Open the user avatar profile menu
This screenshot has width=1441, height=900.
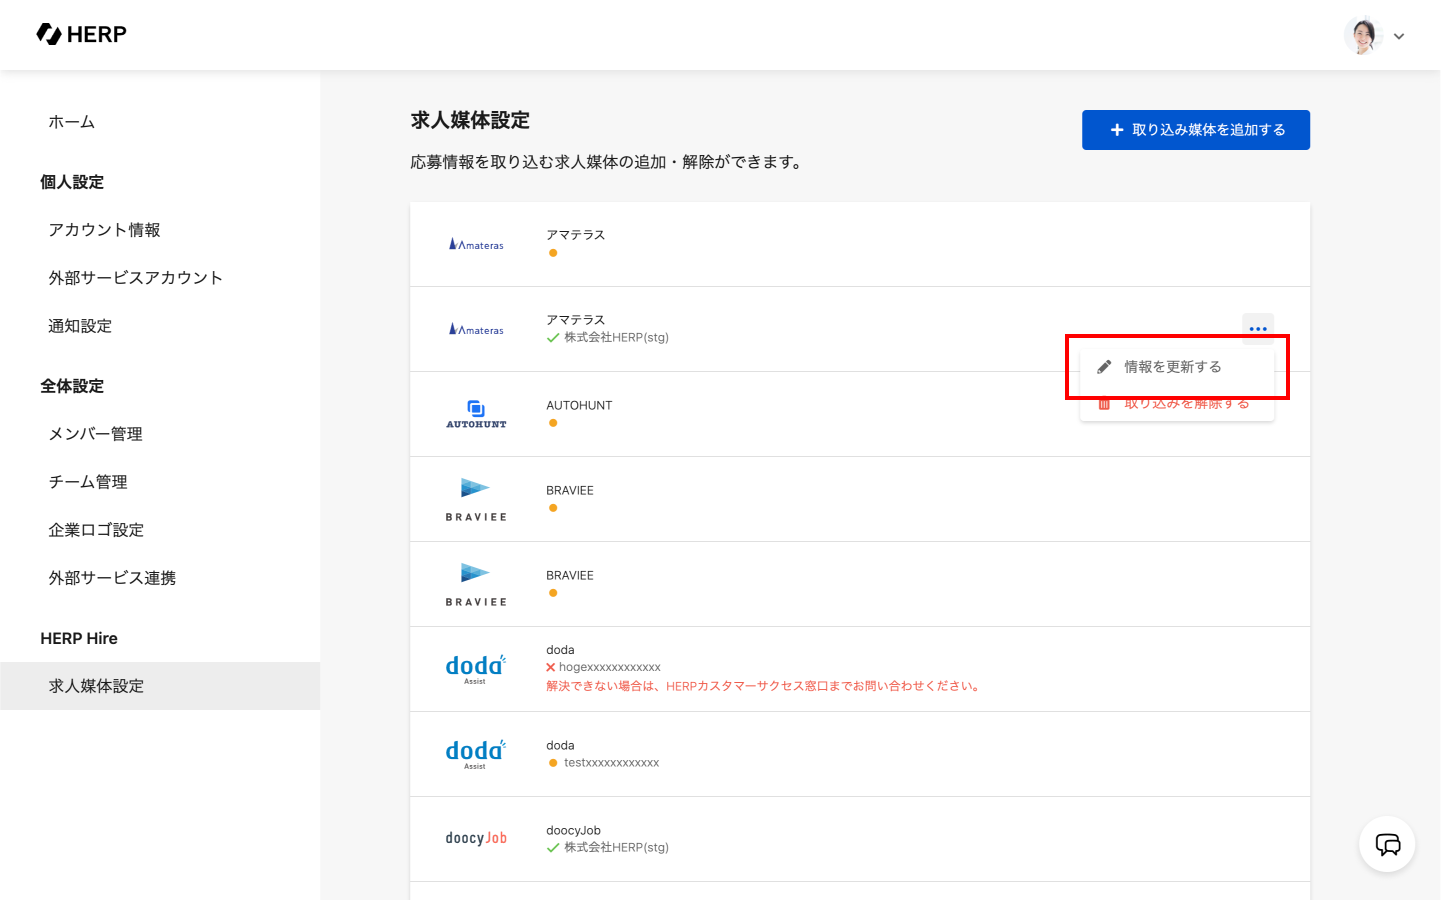(1363, 35)
